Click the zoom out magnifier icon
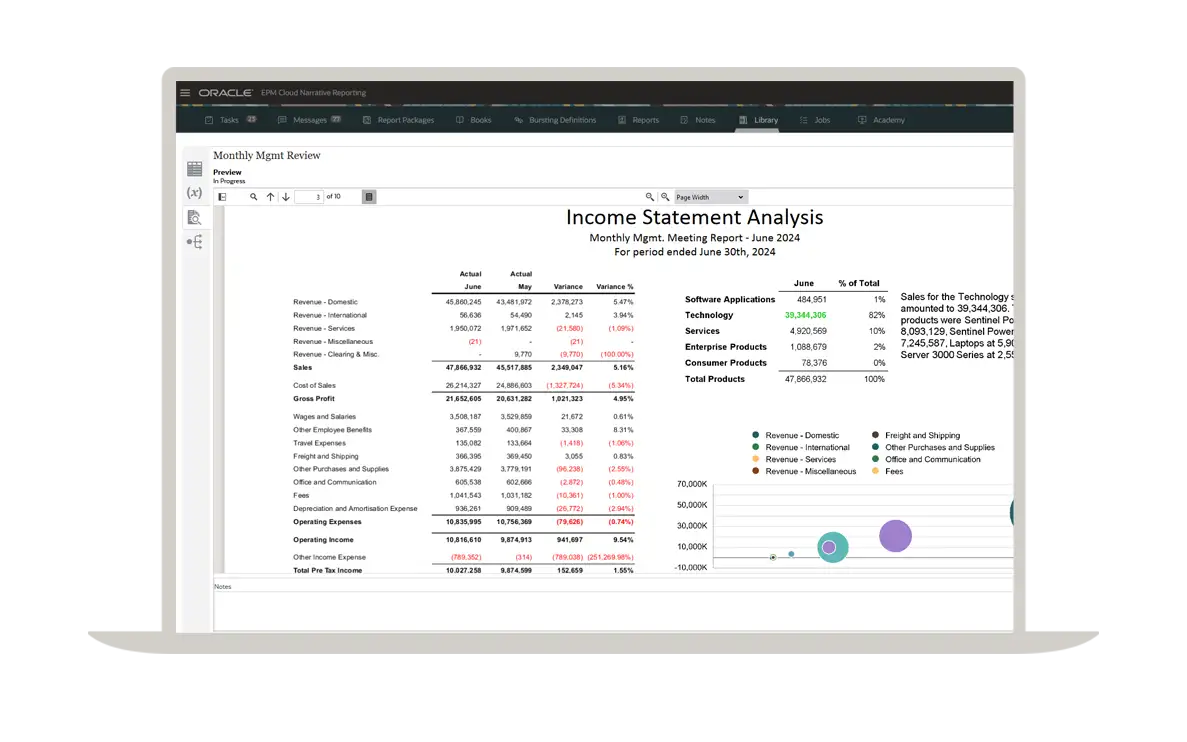Viewport: 1187px width, 742px height. point(650,197)
